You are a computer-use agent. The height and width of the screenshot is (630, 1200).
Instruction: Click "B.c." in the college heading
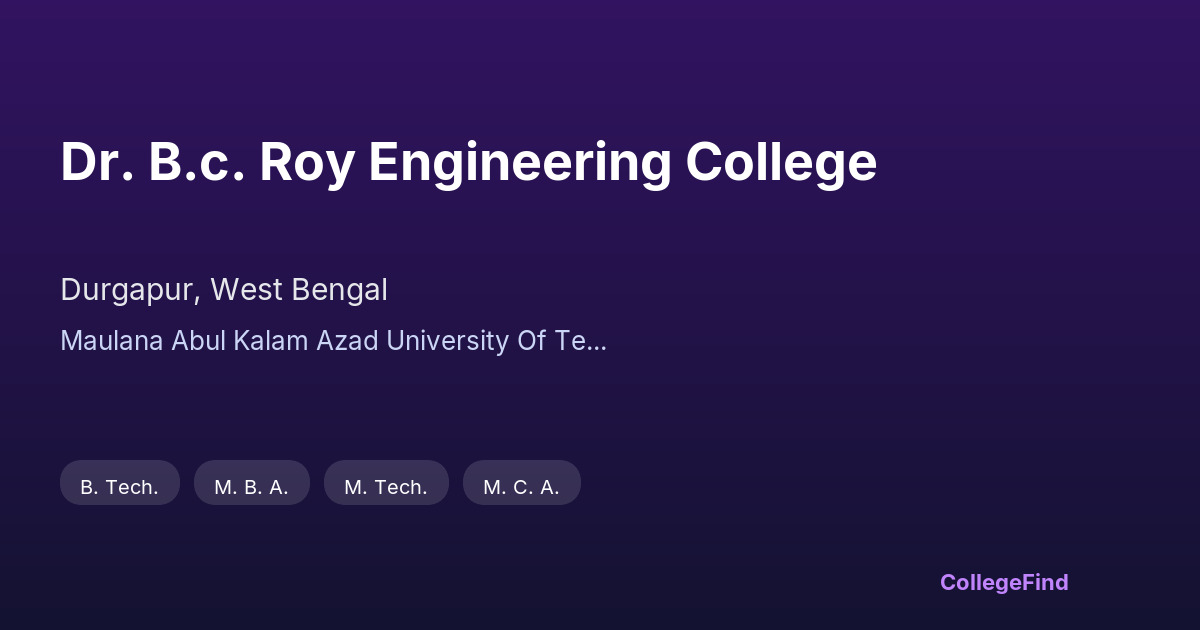click(196, 163)
